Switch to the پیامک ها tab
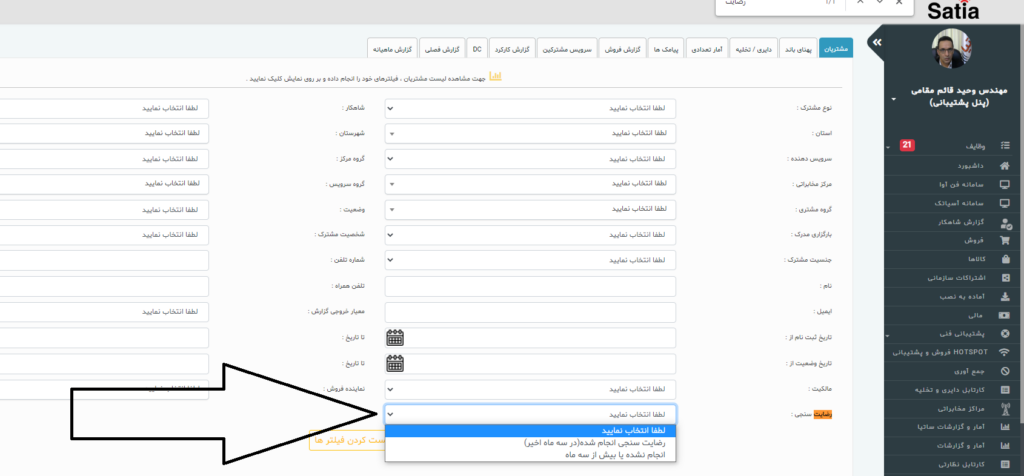Image resolution: width=1024 pixels, height=476 pixels. pyautogui.click(x=667, y=49)
